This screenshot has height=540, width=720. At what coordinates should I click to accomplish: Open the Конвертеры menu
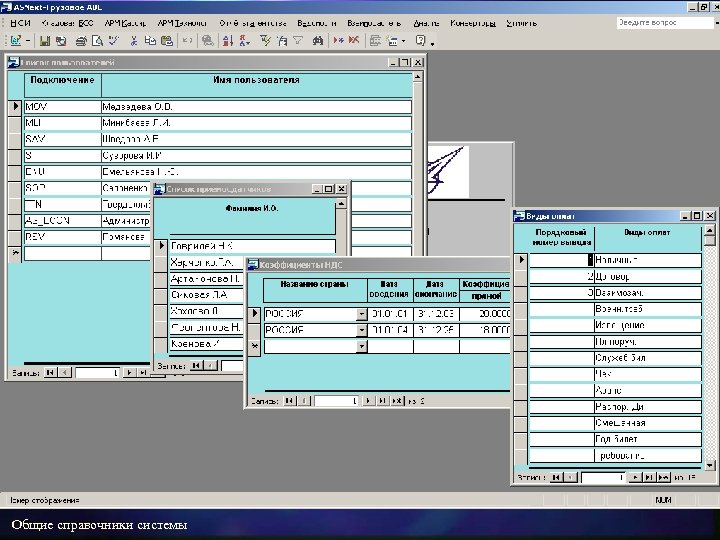472,22
